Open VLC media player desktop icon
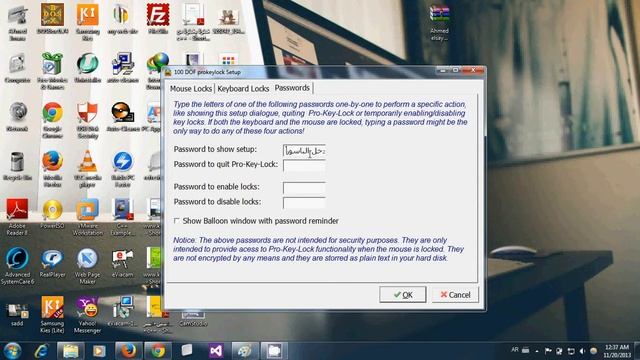640x360 pixels. click(87, 169)
